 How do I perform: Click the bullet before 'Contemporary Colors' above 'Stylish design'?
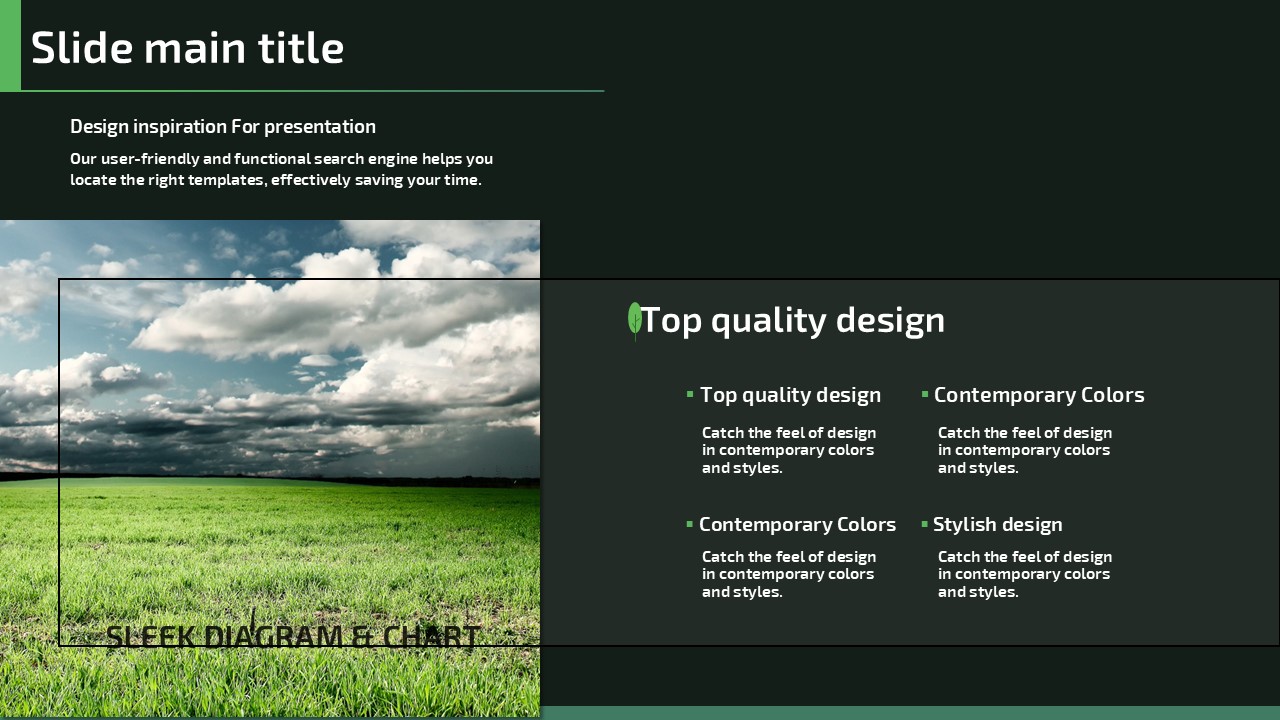point(925,395)
